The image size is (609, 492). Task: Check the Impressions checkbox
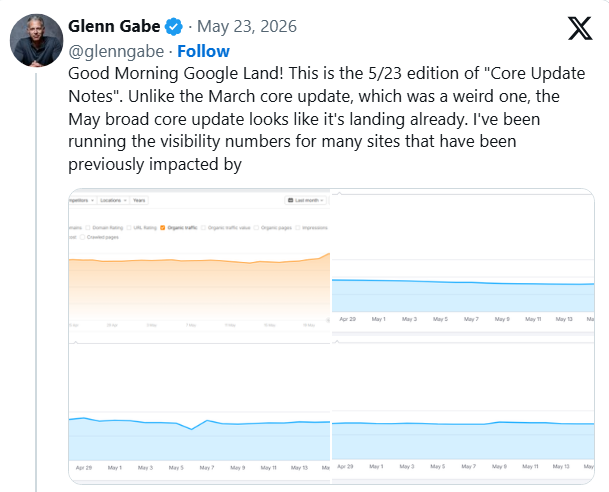tap(298, 228)
